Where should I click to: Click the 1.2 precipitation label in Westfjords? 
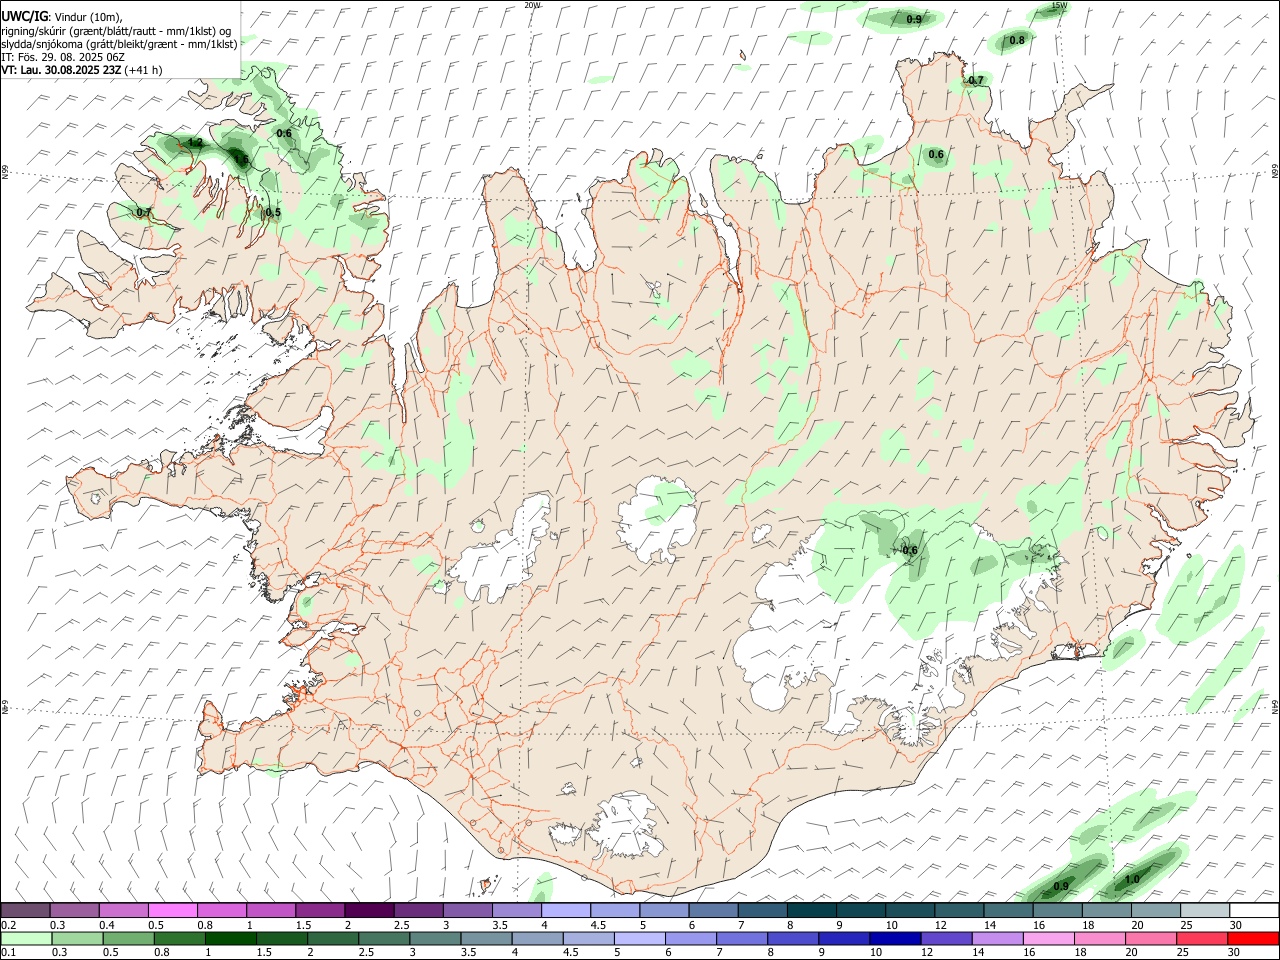click(x=195, y=143)
